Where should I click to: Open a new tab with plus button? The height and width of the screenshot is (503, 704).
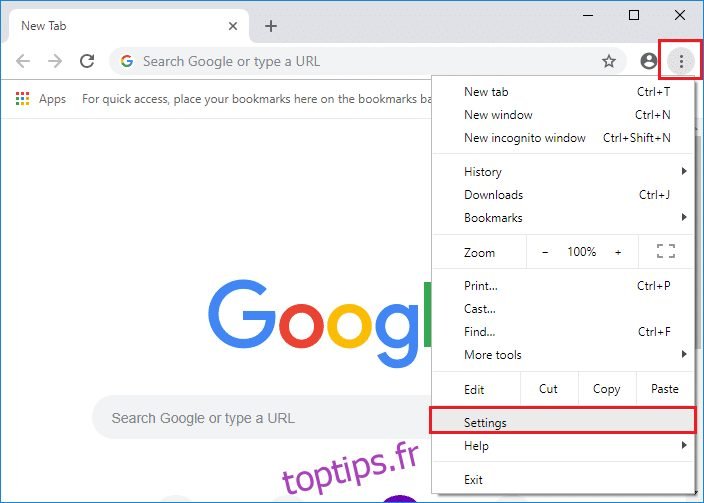coord(271,26)
